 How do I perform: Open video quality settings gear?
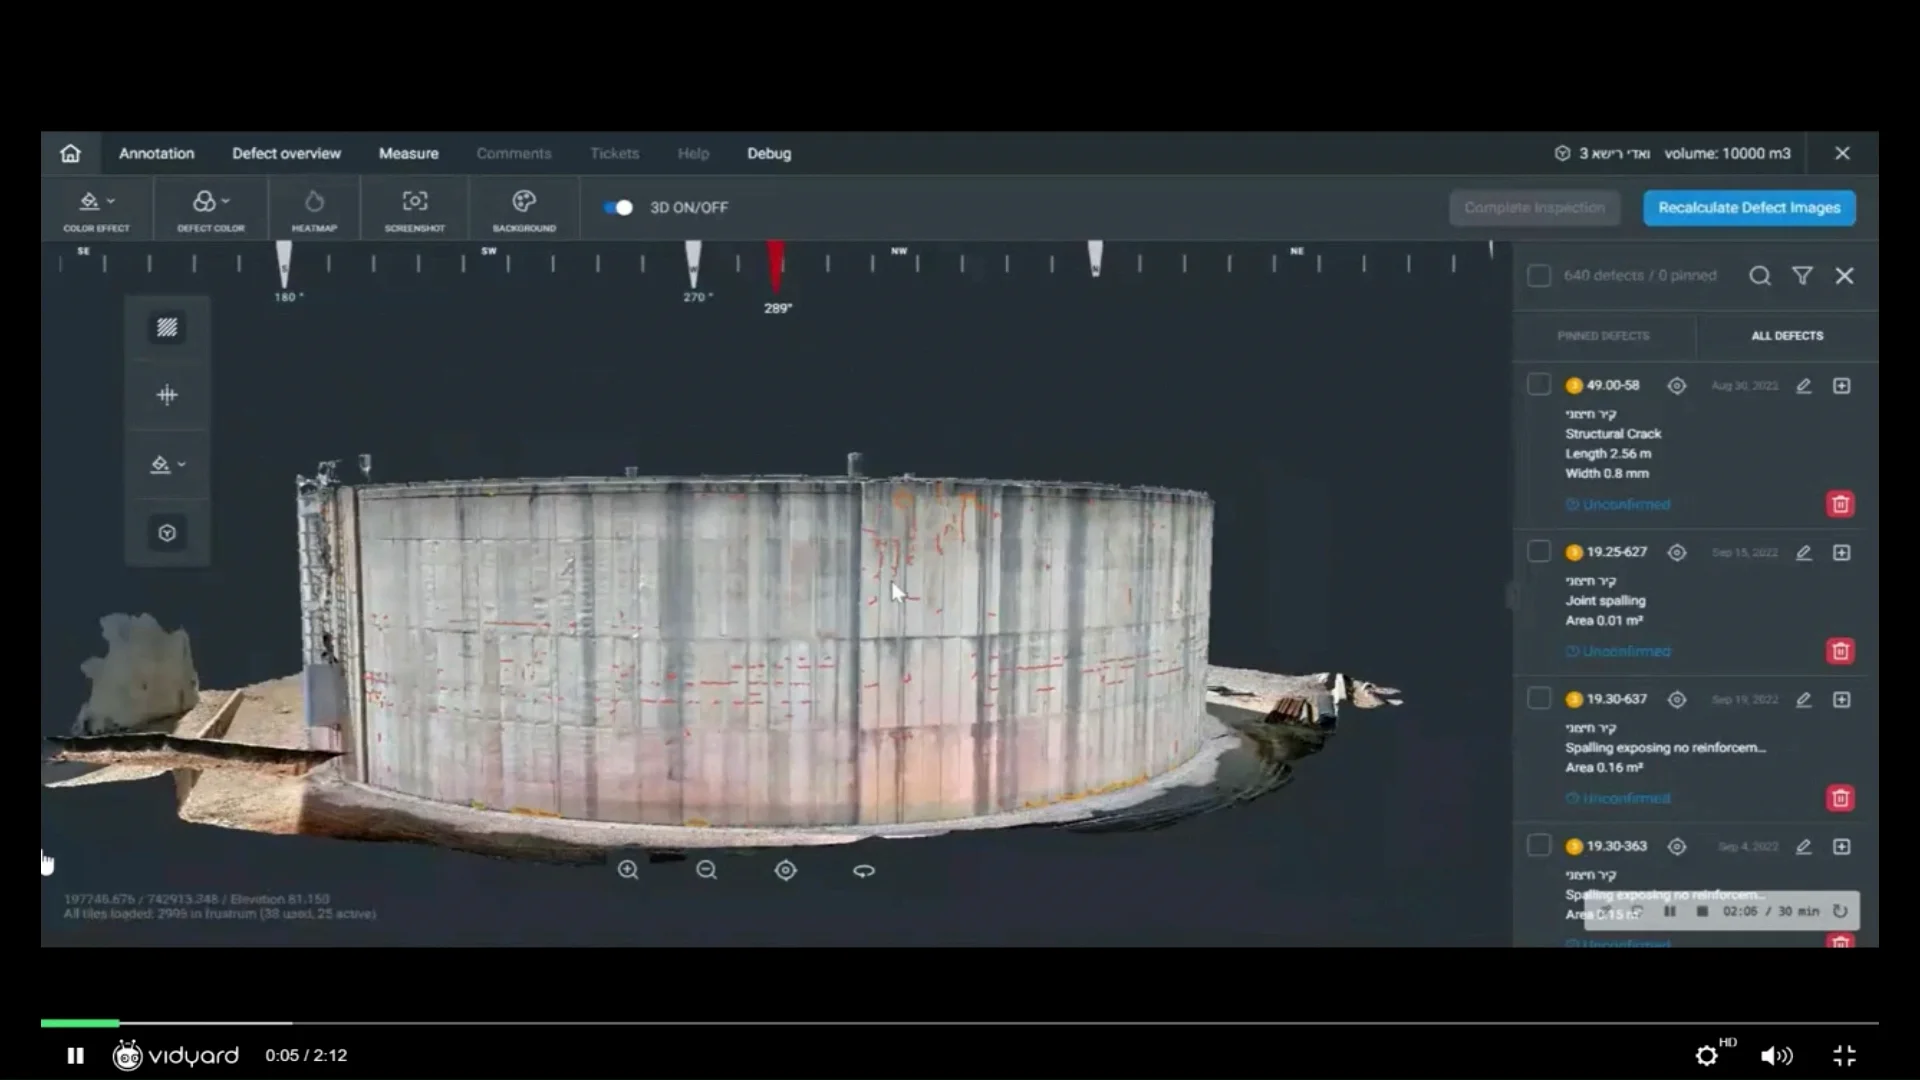click(1707, 1055)
